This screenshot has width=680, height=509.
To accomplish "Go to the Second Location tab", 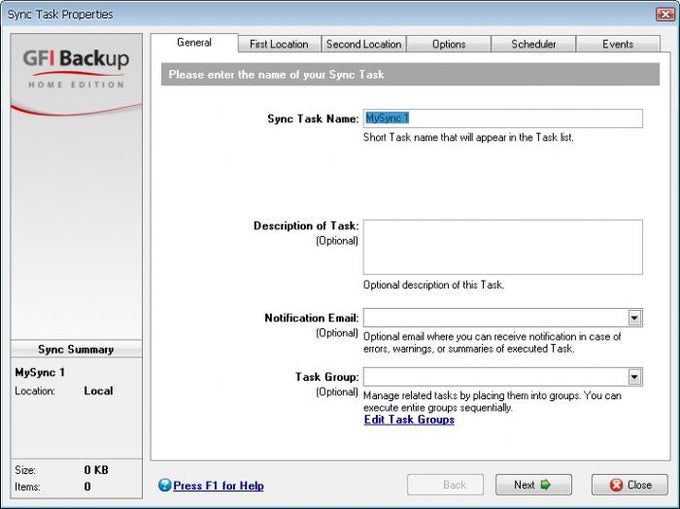I will pyautogui.click(x=364, y=44).
